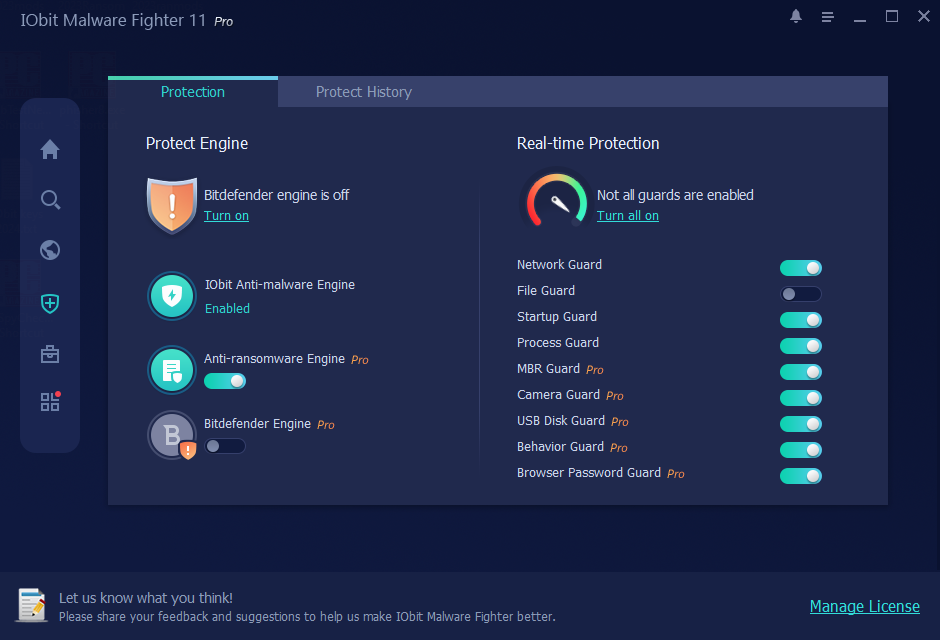The width and height of the screenshot is (940, 640).
Task: Close the Malware Fighter window
Action: pos(924,17)
